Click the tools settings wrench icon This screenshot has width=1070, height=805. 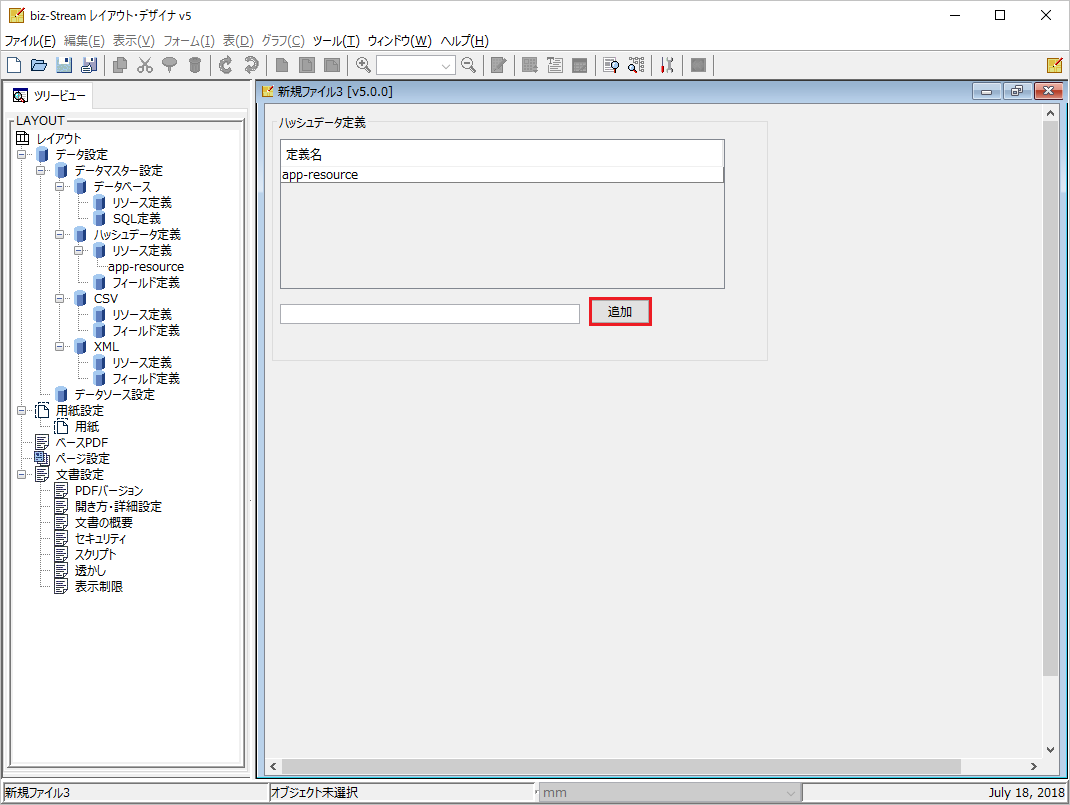click(x=667, y=65)
